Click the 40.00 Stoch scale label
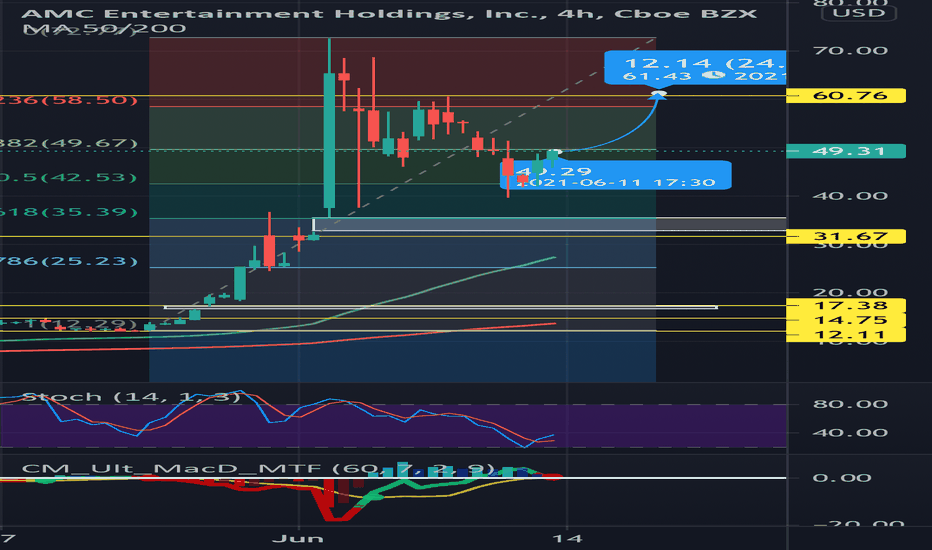 pos(850,432)
